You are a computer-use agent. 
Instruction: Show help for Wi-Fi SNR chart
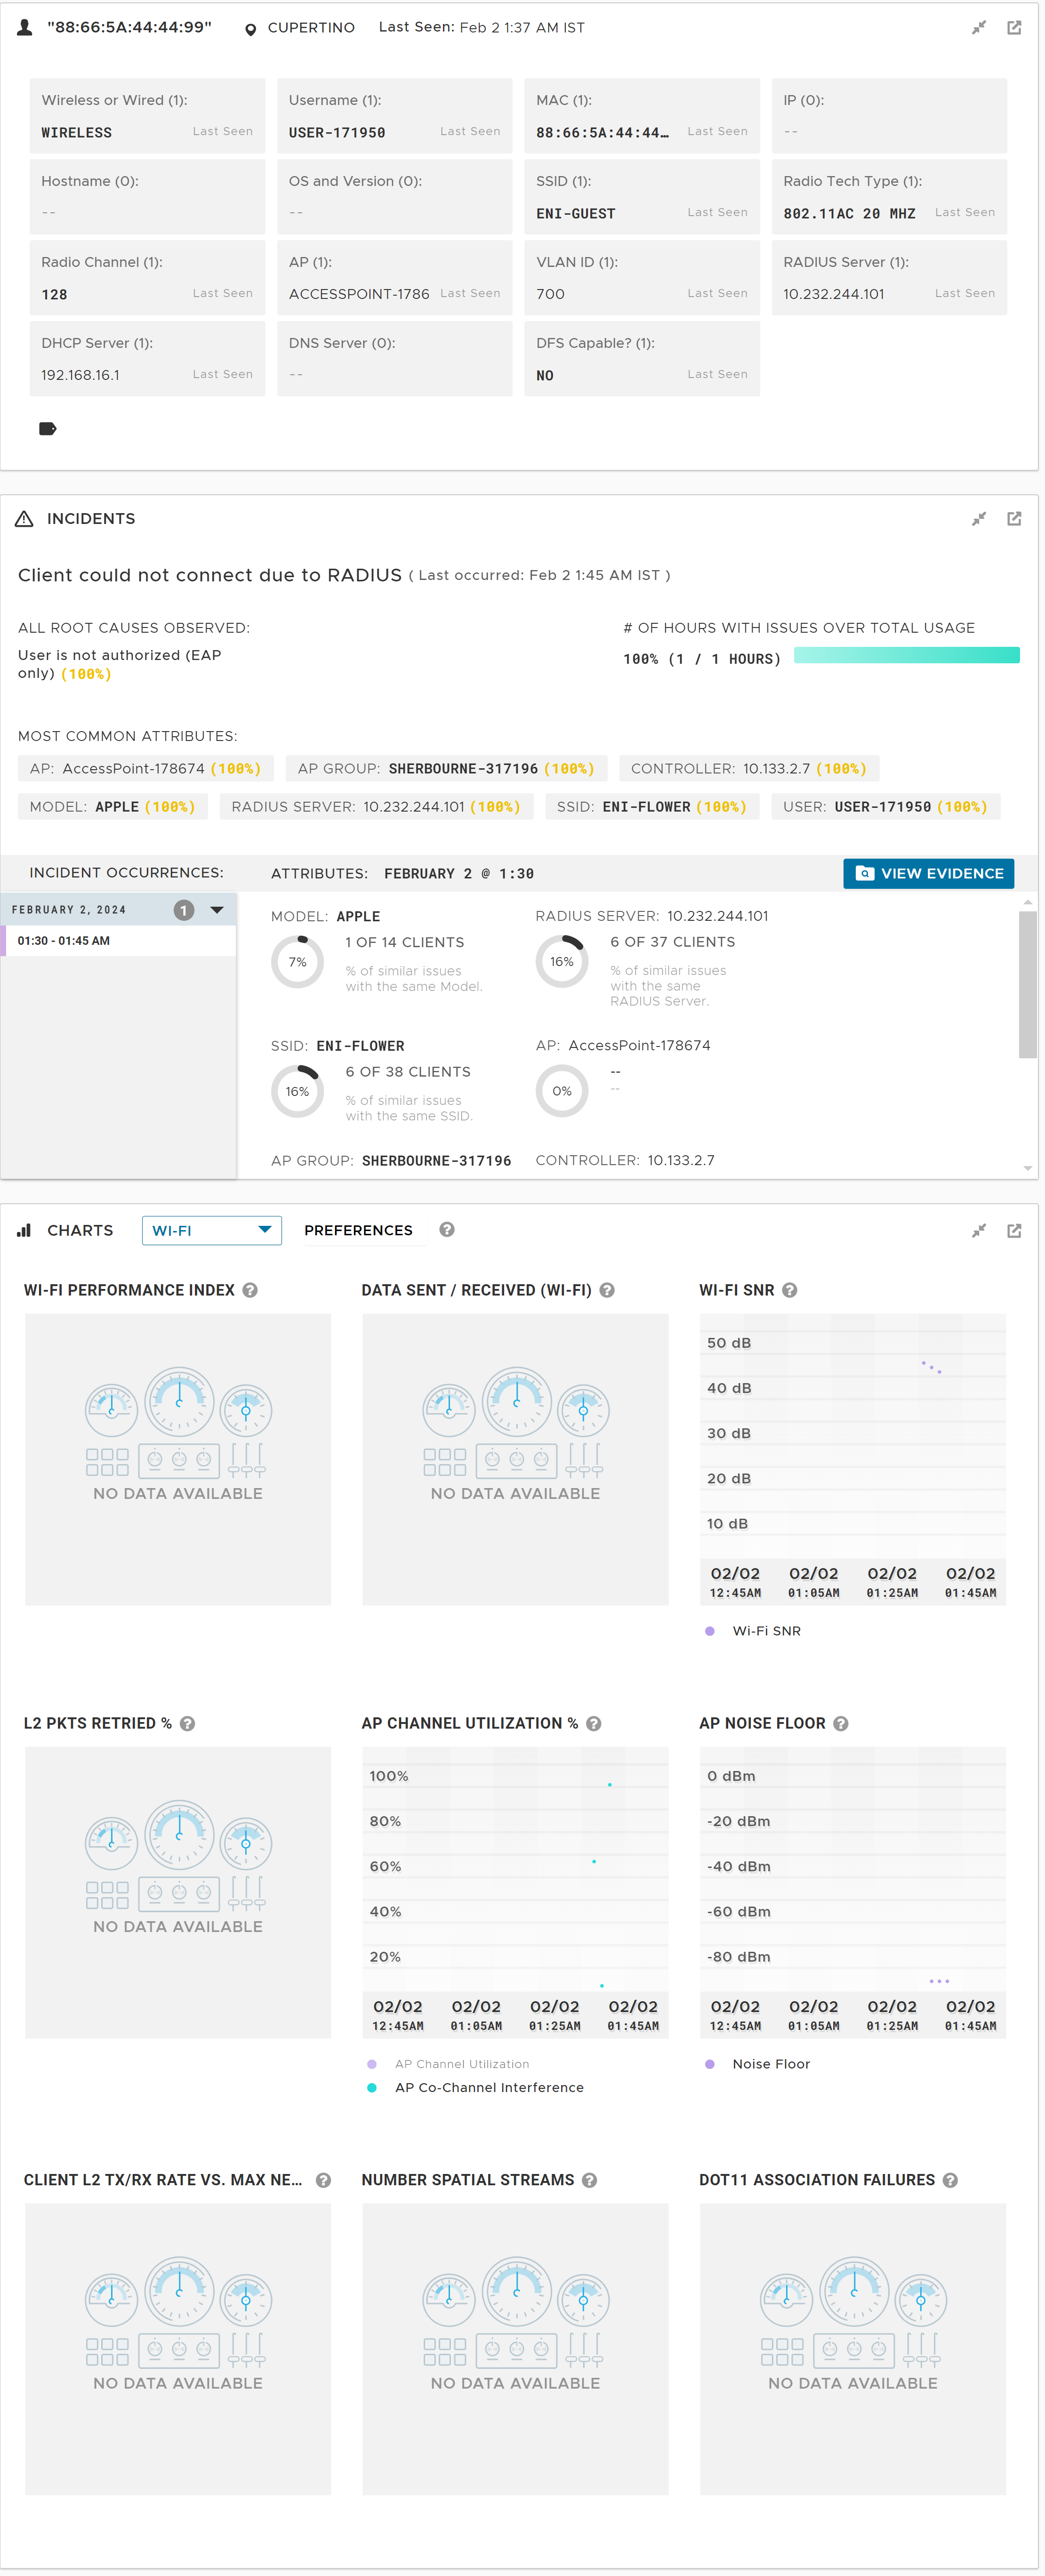pyautogui.click(x=790, y=1290)
